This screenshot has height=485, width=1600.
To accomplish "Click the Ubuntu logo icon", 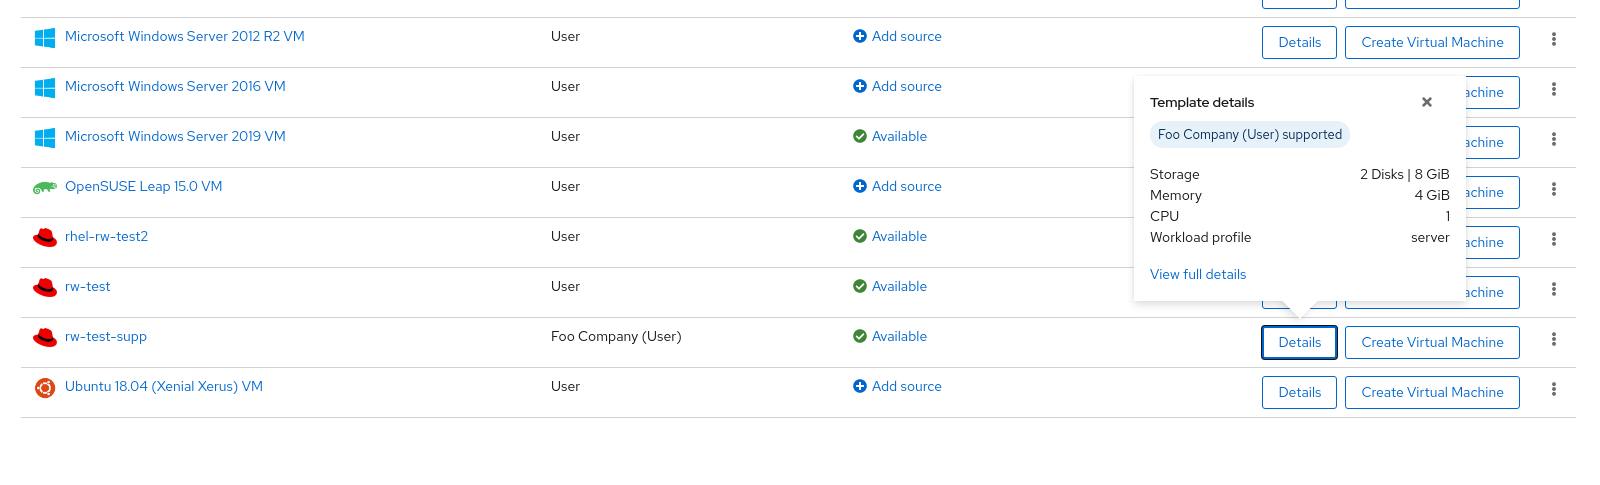I will [45, 388].
